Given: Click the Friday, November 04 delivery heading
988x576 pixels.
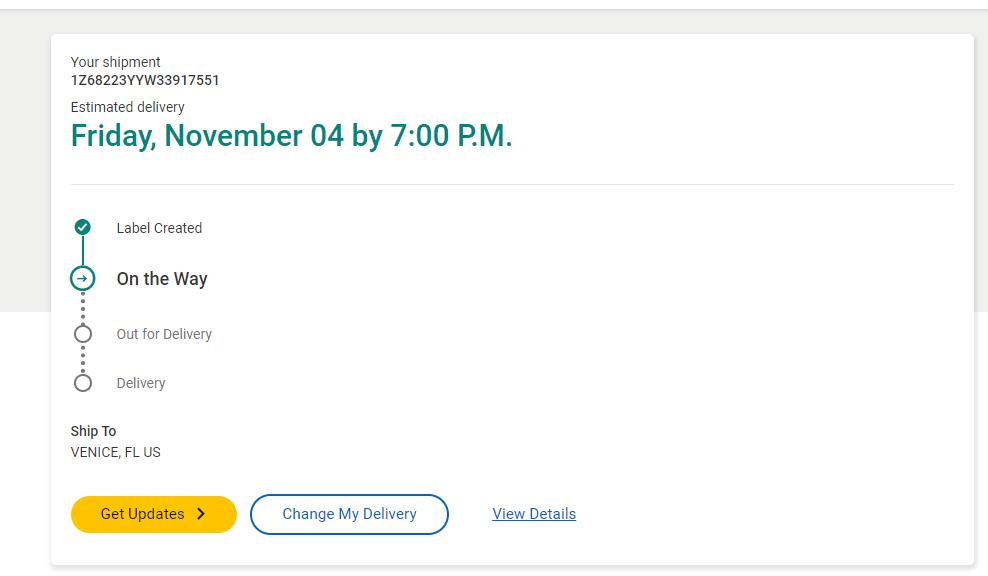Looking at the screenshot, I should coord(291,136).
